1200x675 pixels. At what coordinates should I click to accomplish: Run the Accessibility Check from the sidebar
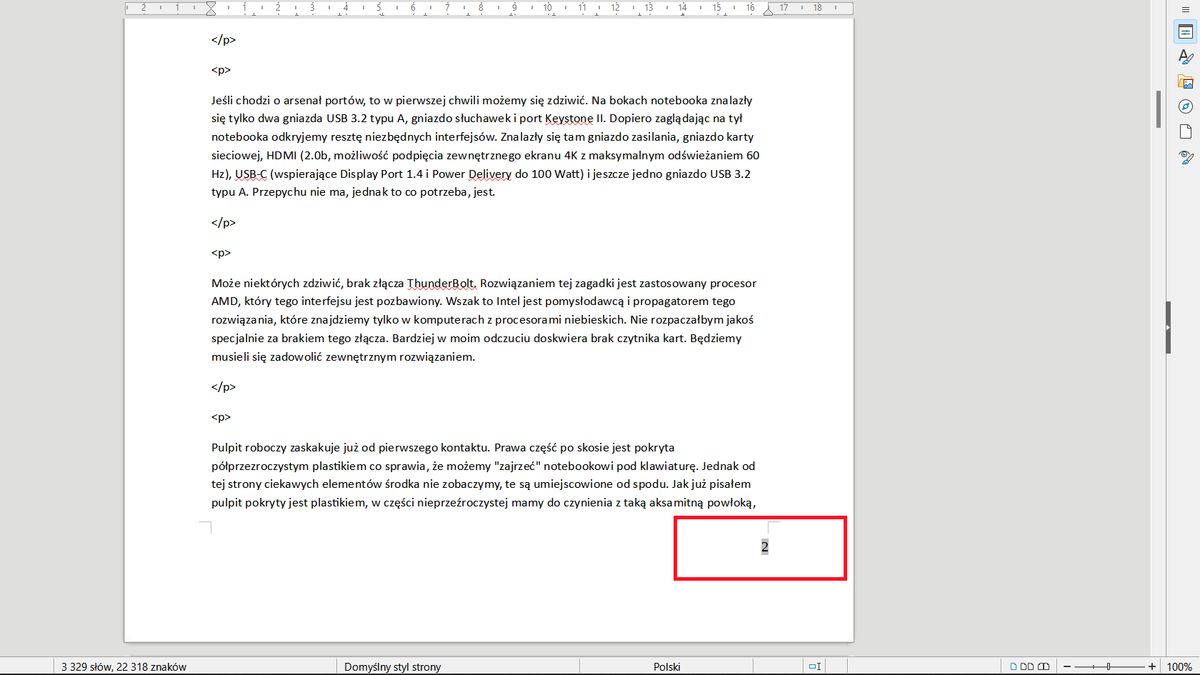(1184, 157)
